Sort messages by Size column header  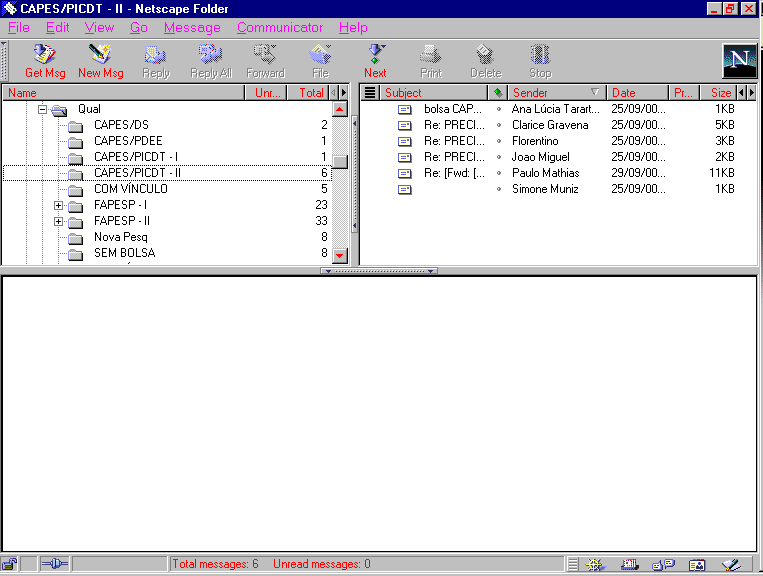pyautogui.click(x=719, y=92)
